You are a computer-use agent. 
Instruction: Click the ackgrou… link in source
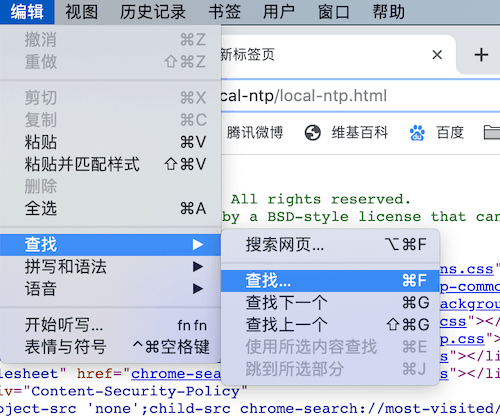[x=470, y=304]
